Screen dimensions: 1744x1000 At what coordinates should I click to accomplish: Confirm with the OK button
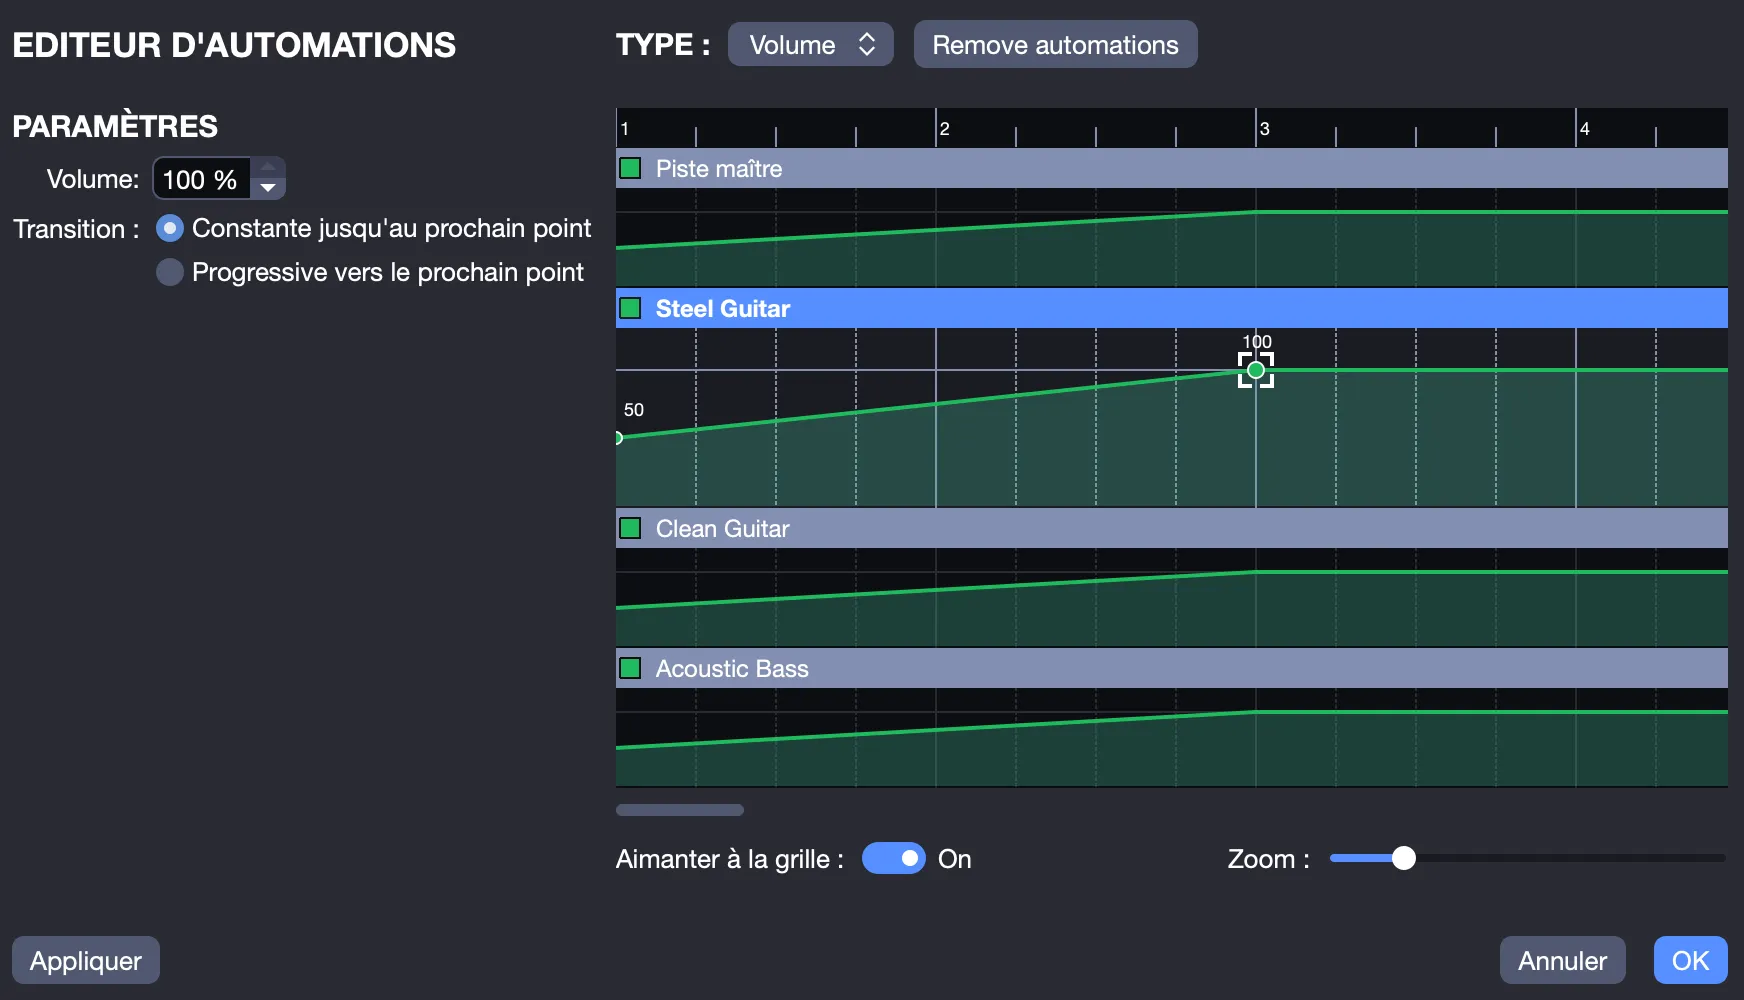tap(1690, 960)
